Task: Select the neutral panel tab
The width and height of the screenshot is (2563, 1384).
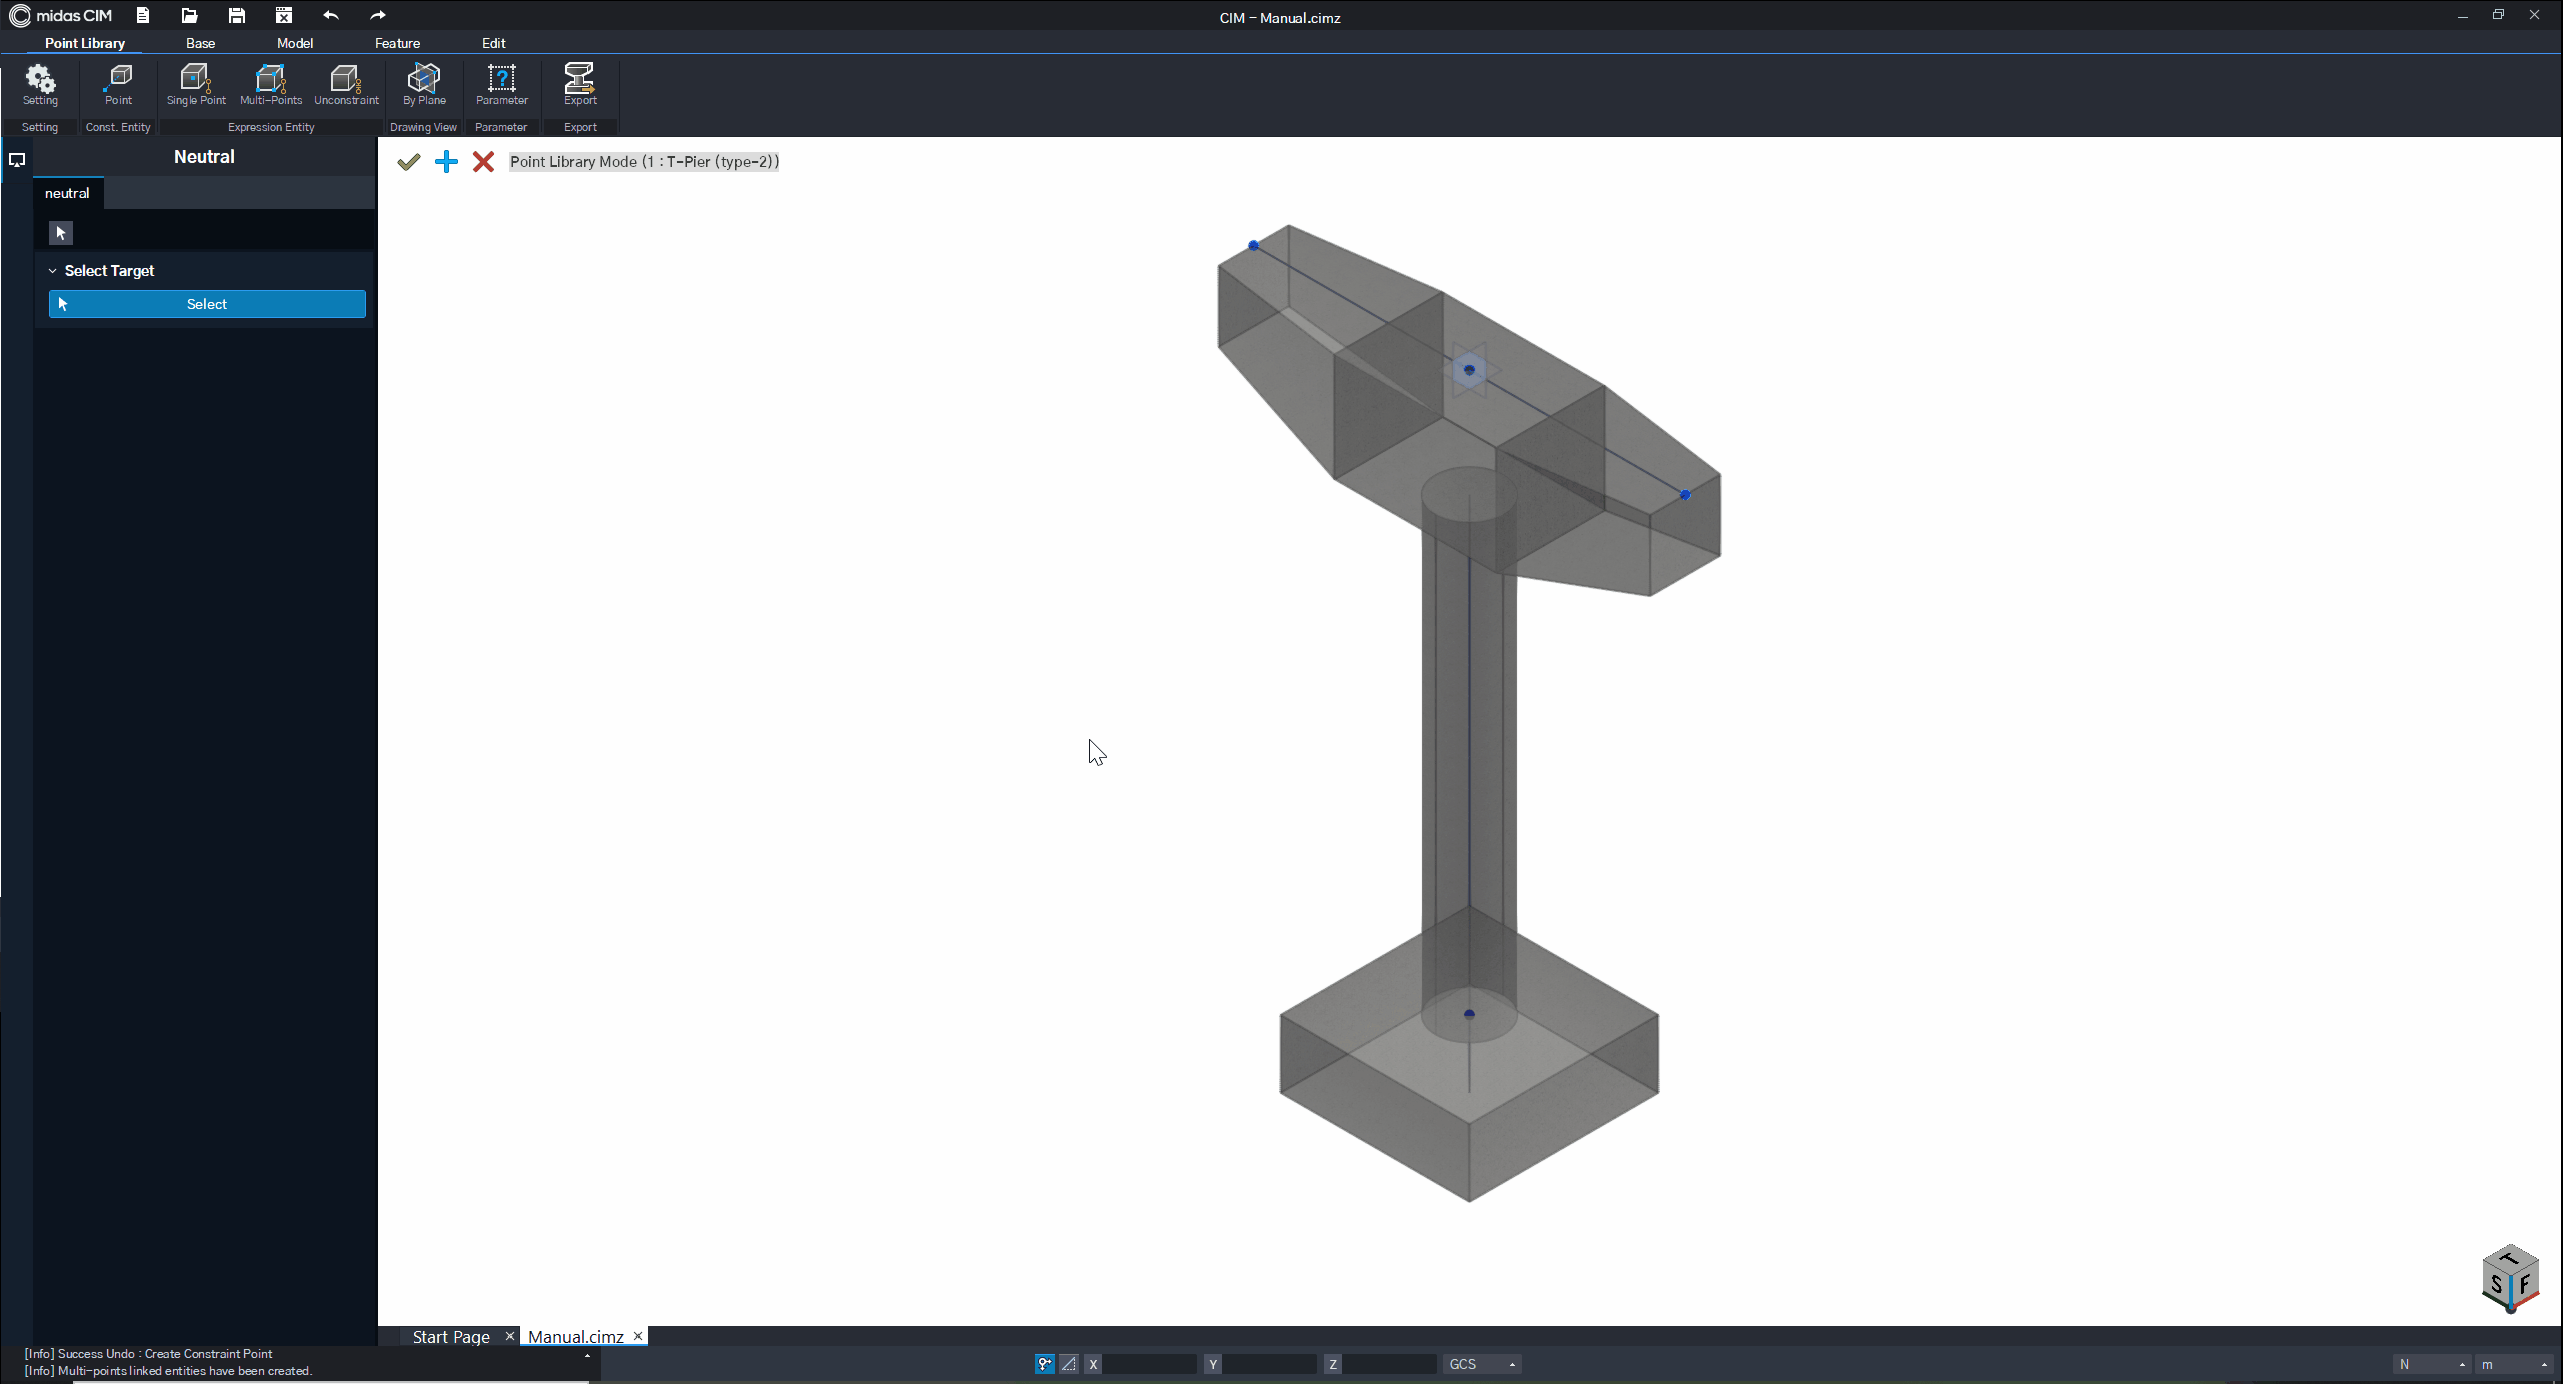Action: click(x=67, y=193)
